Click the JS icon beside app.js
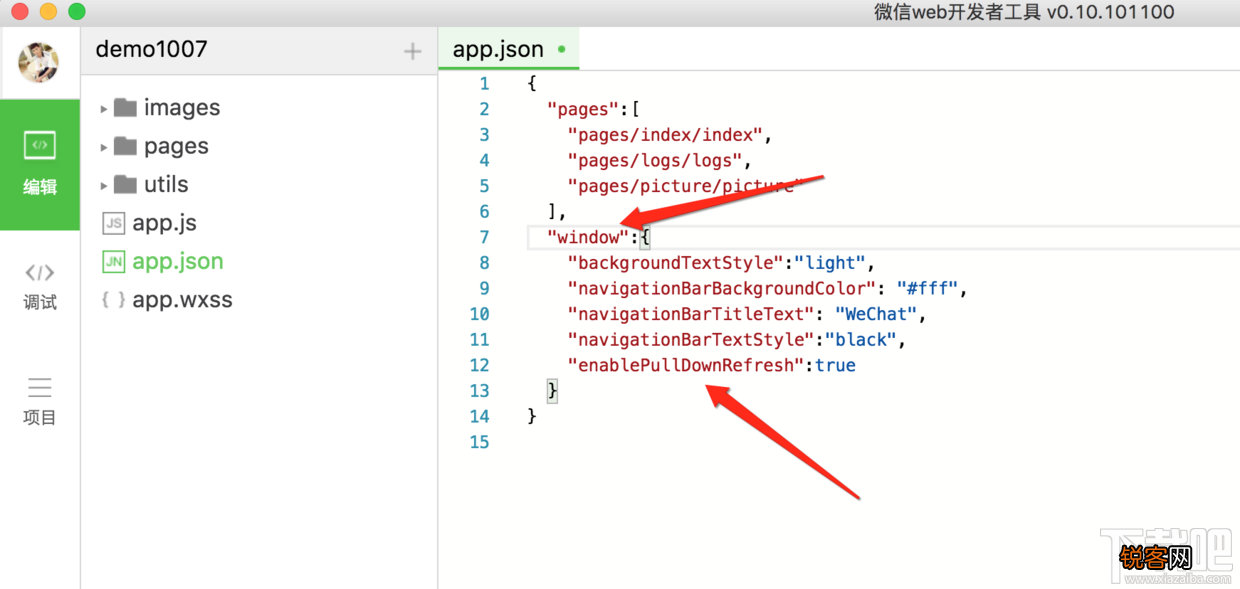The image size is (1240, 589). (114, 224)
